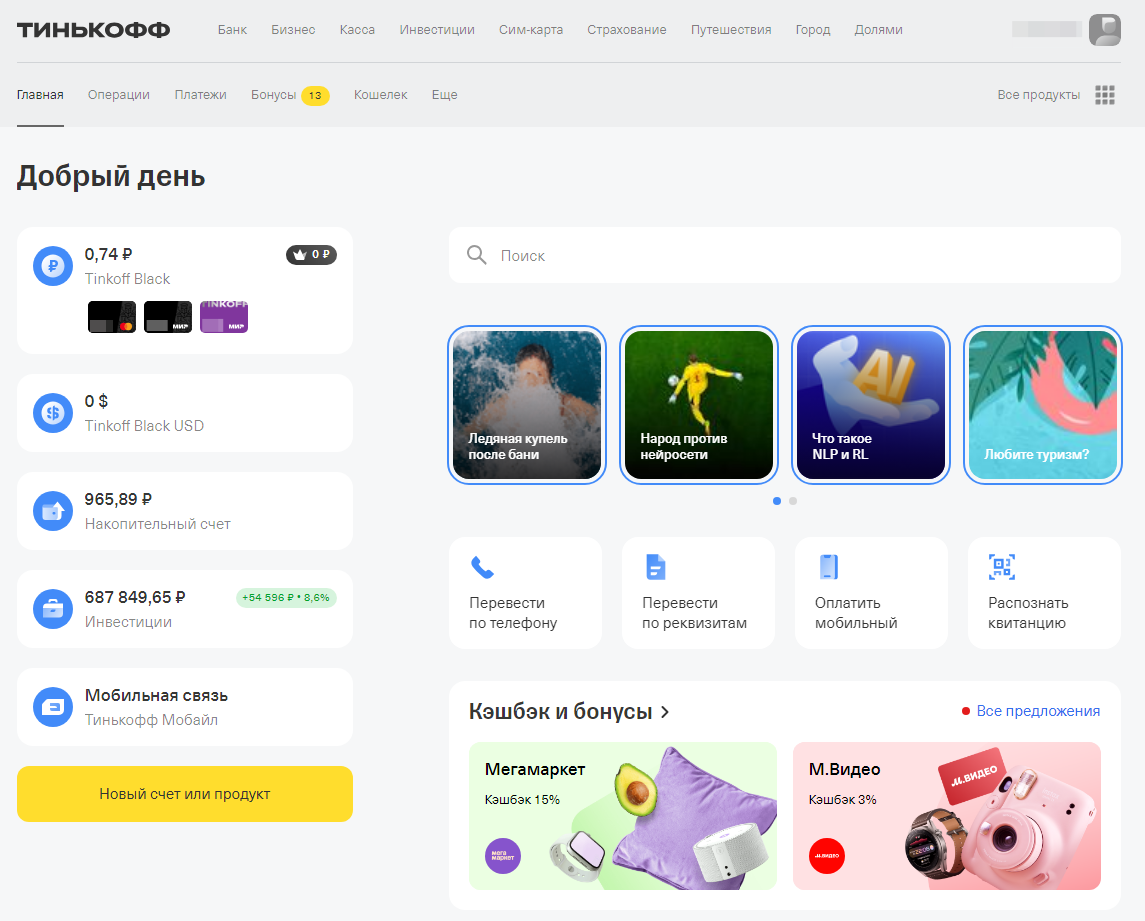Click the Мобильная связь SIM icon

coord(53,707)
